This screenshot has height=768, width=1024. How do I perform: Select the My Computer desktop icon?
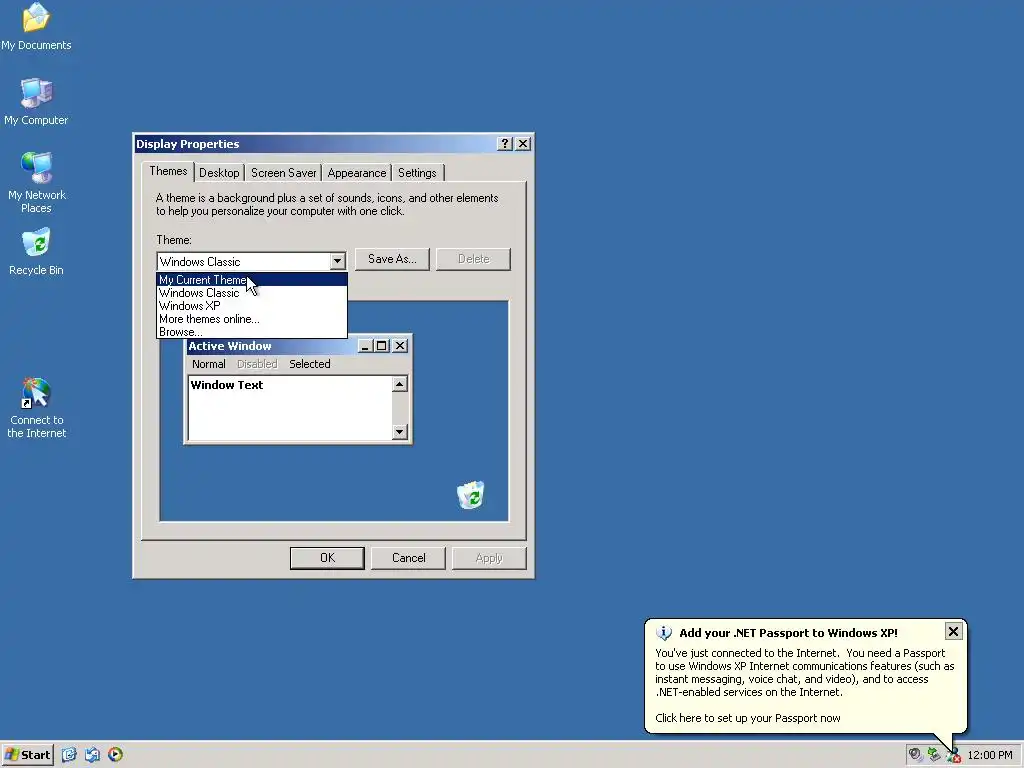pyautogui.click(x=36, y=101)
